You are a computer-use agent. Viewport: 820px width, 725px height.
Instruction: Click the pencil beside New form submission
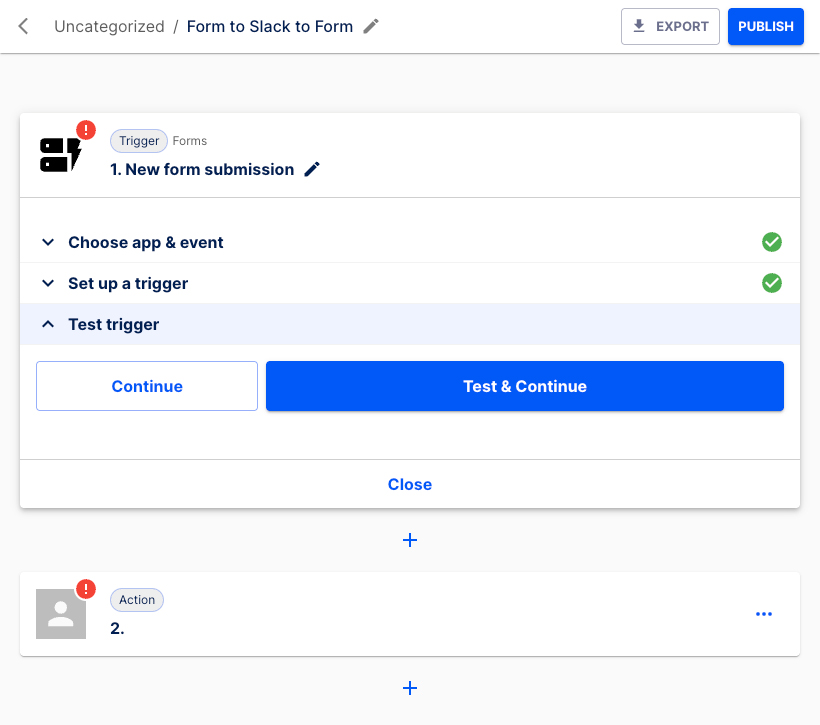(311, 169)
